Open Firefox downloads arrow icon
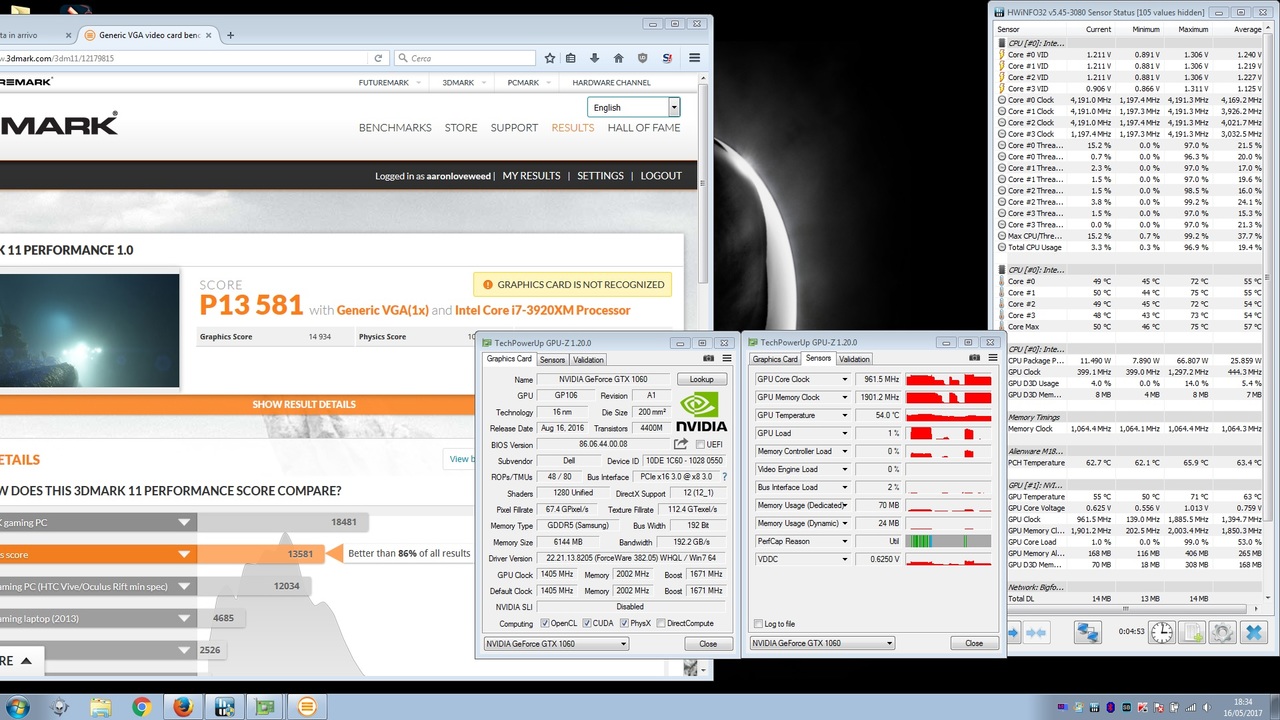This screenshot has width=1280, height=720. [x=595, y=58]
